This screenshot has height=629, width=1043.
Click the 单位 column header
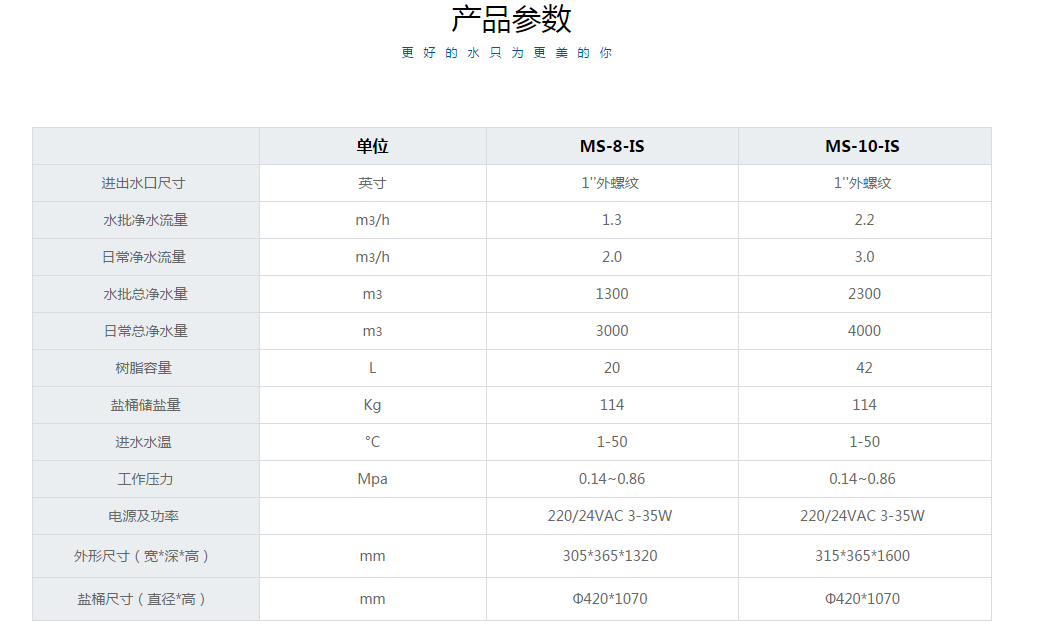[x=372, y=146]
